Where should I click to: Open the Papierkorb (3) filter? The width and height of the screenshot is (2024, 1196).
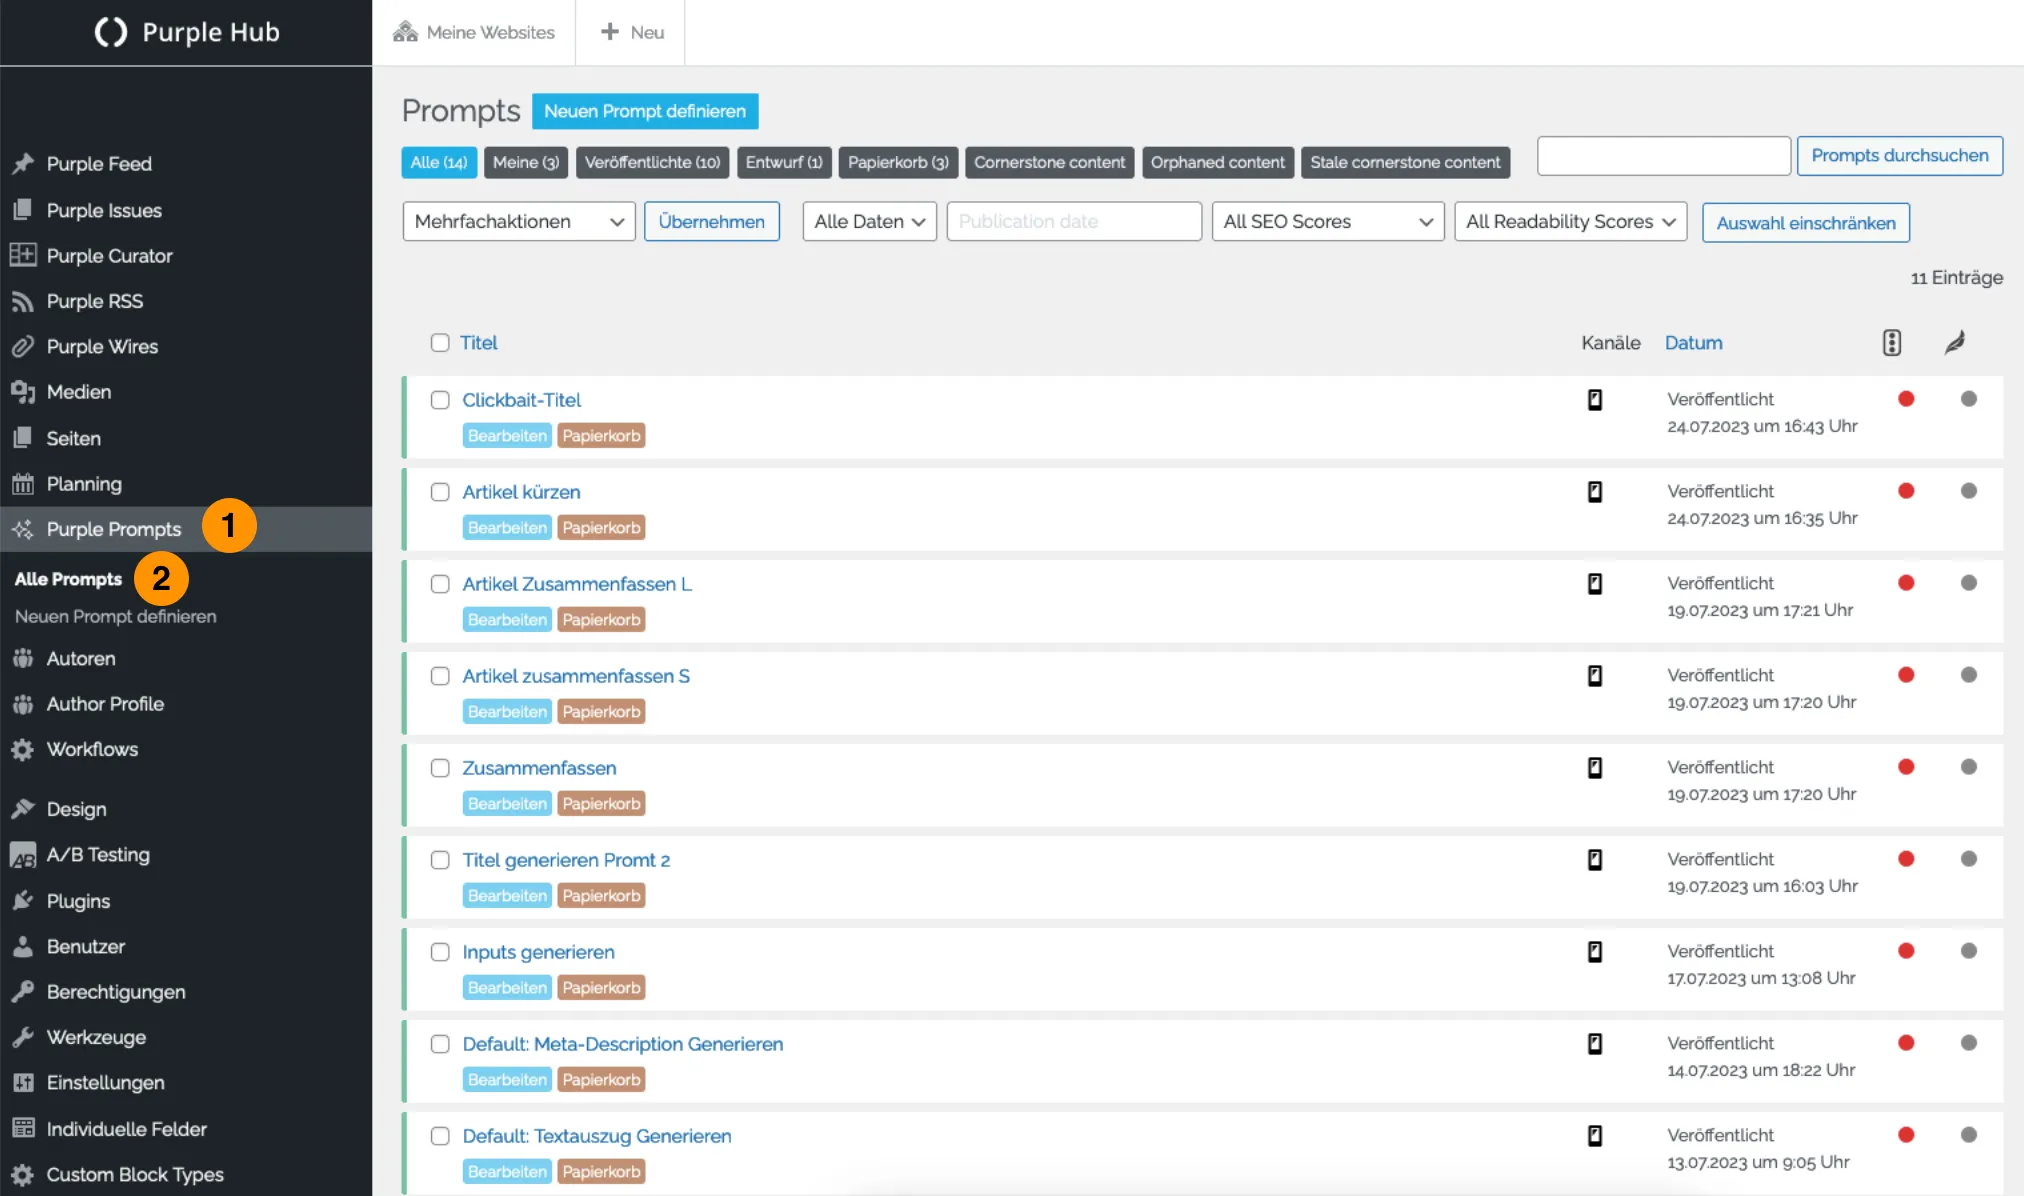point(898,162)
